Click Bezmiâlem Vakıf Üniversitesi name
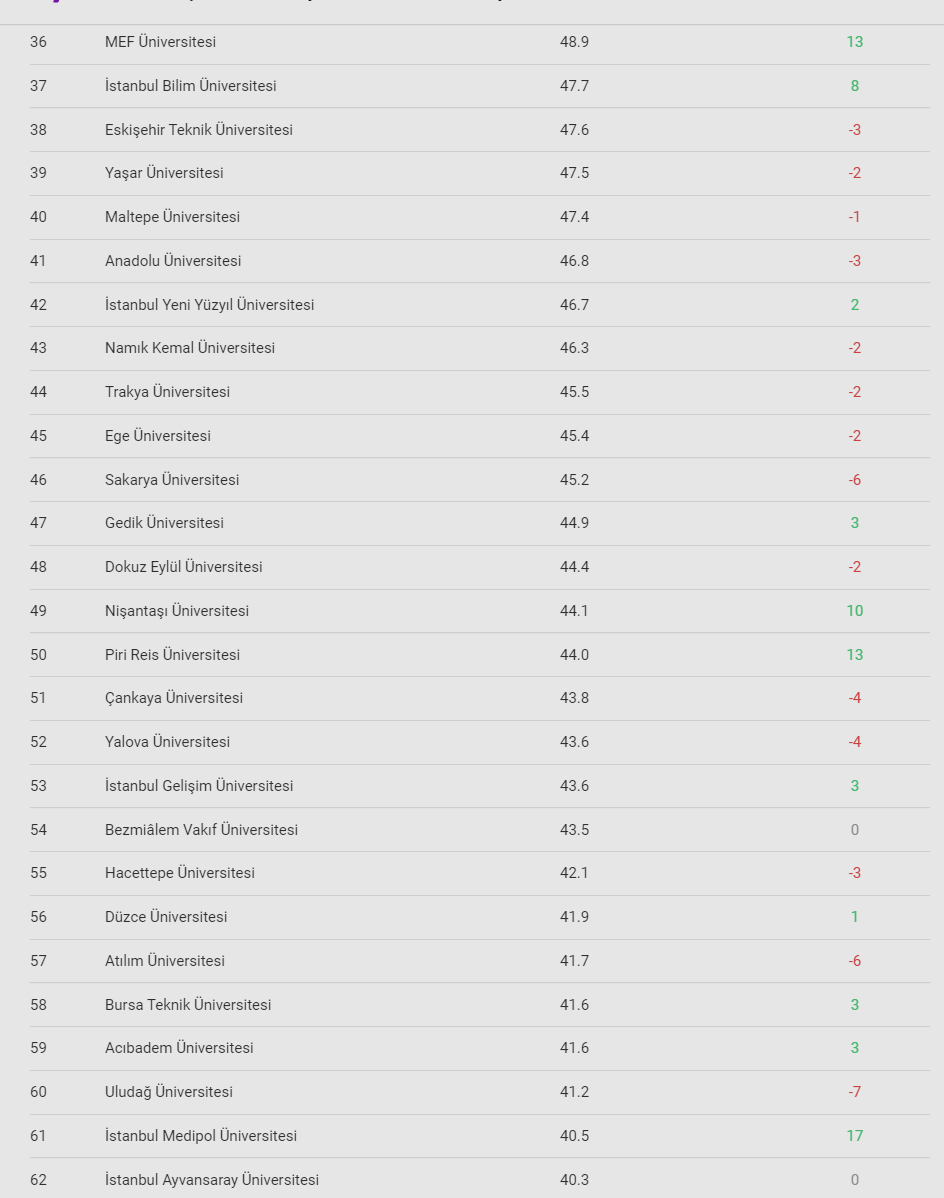The height and width of the screenshot is (1198, 944). point(201,830)
